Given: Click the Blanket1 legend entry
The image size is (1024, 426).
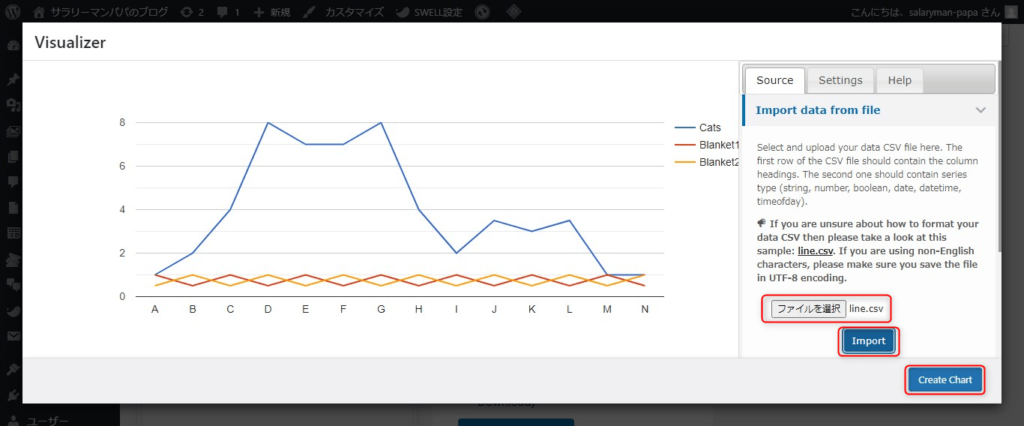Looking at the screenshot, I should pos(716,145).
